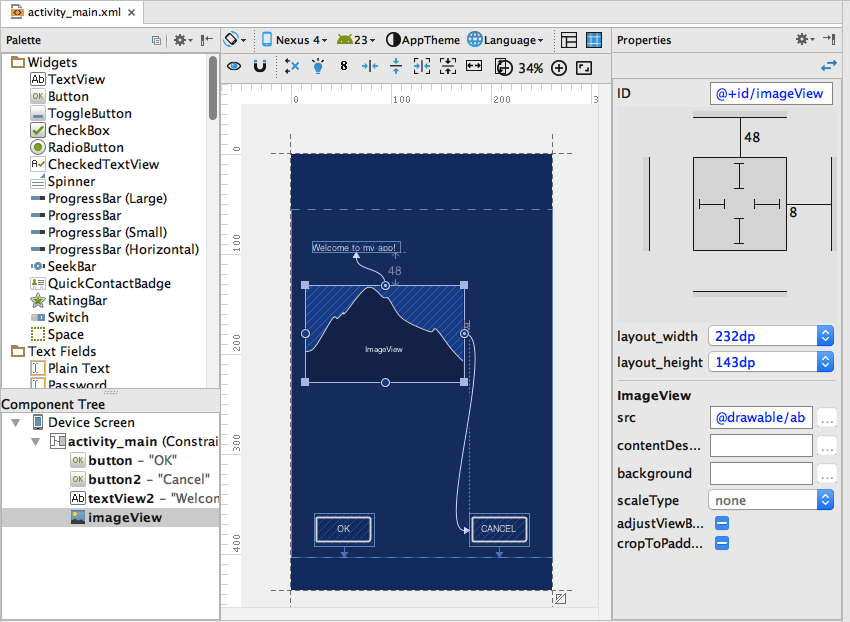Click the zoom out icon

pyautogui.click(x=504, y=68)
